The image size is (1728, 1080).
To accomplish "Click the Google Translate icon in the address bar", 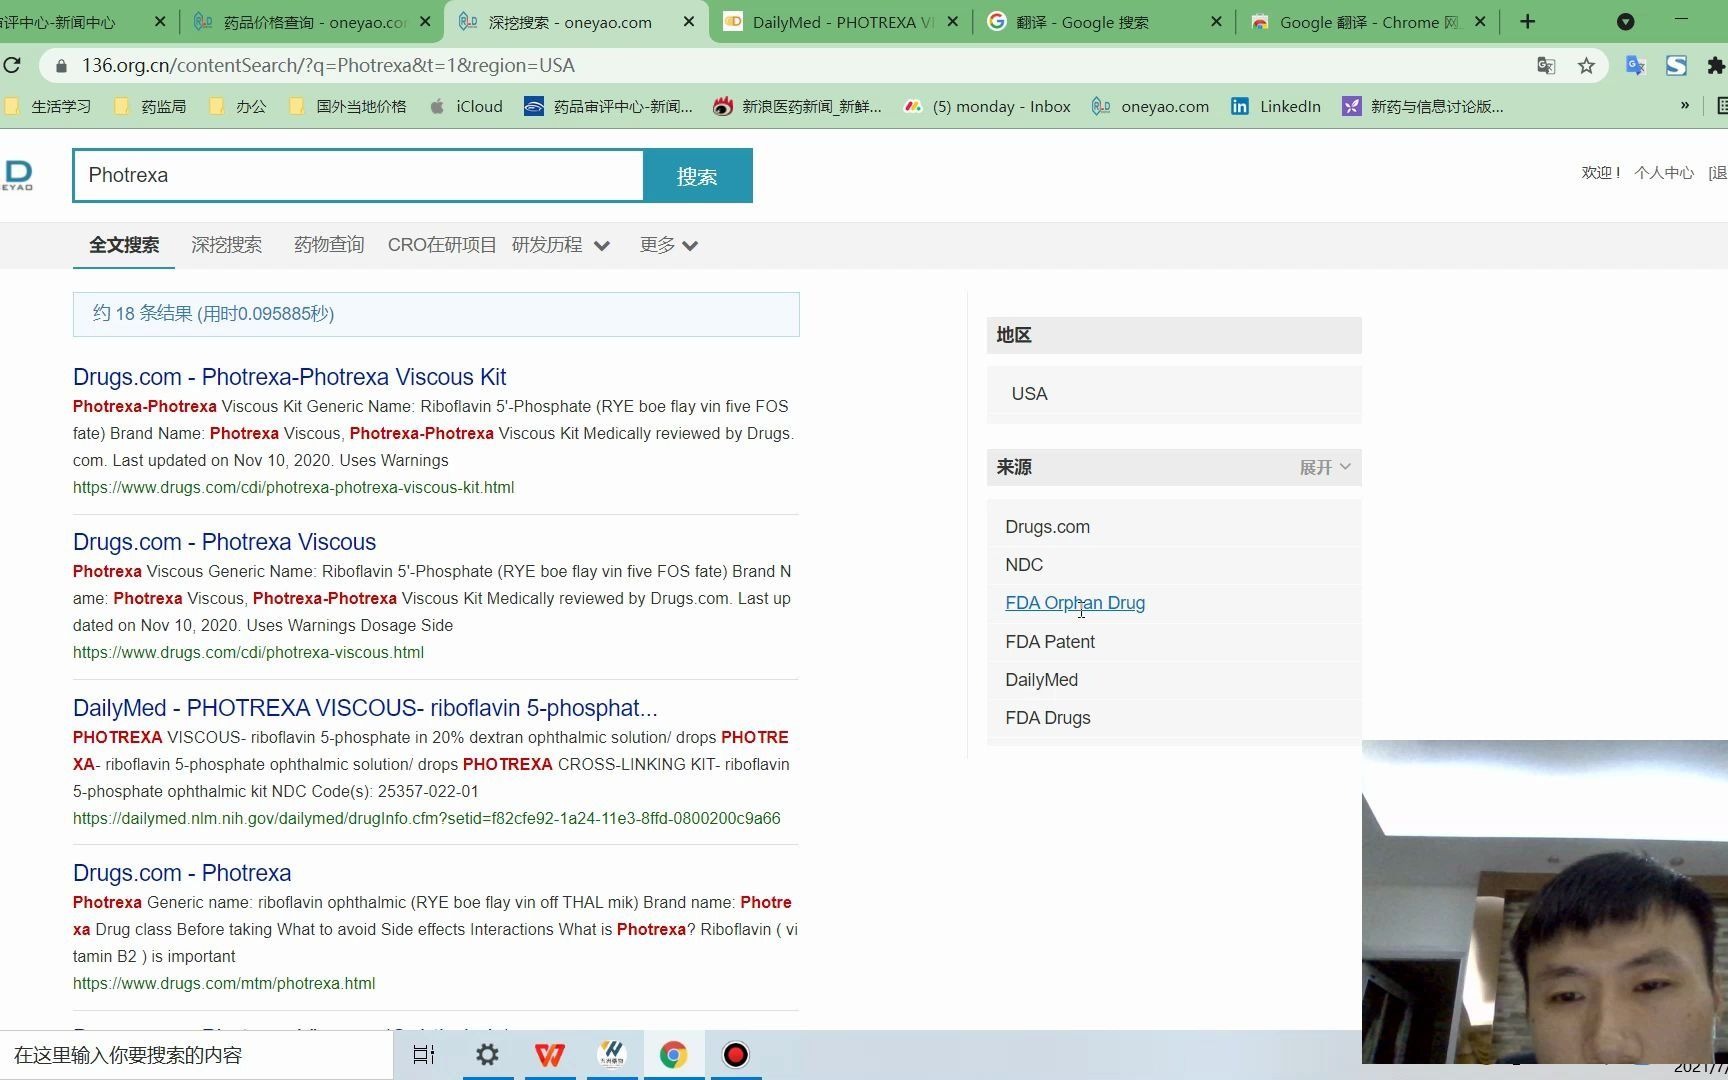I will pyautogui.click(x=1546, y=65).
